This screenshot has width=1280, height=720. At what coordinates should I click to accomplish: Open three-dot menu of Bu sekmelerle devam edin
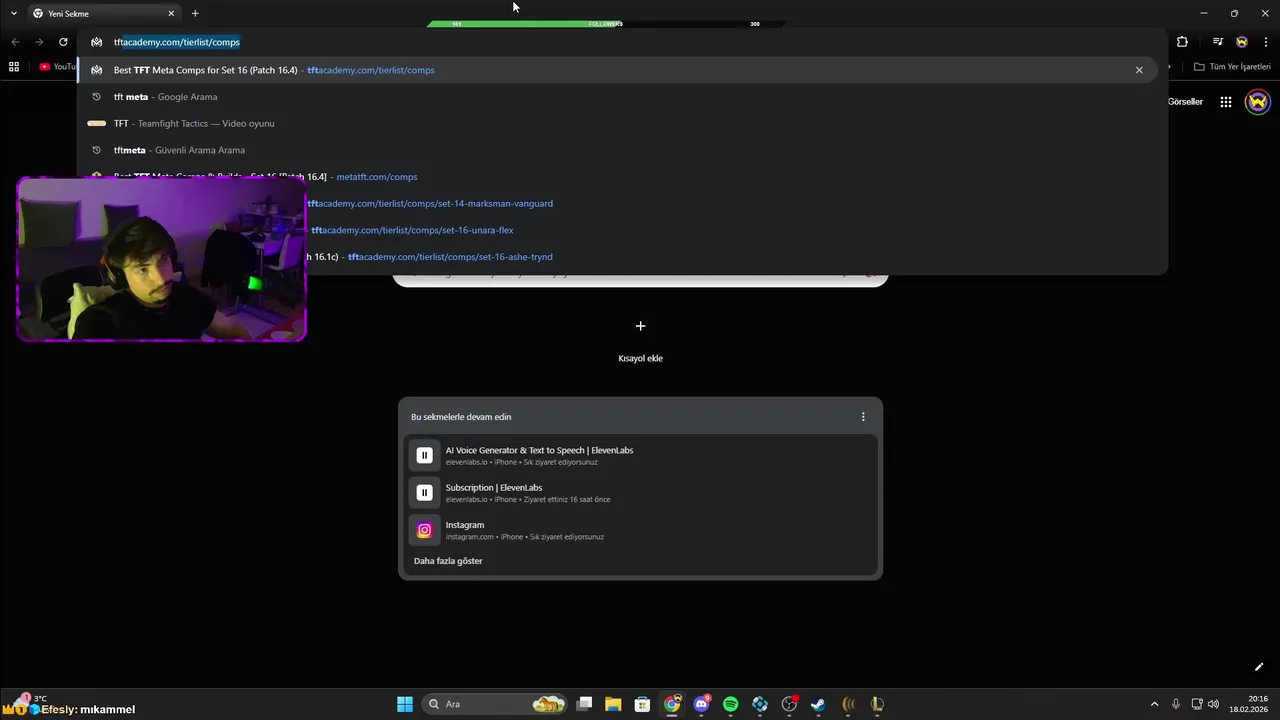(863, 417)
